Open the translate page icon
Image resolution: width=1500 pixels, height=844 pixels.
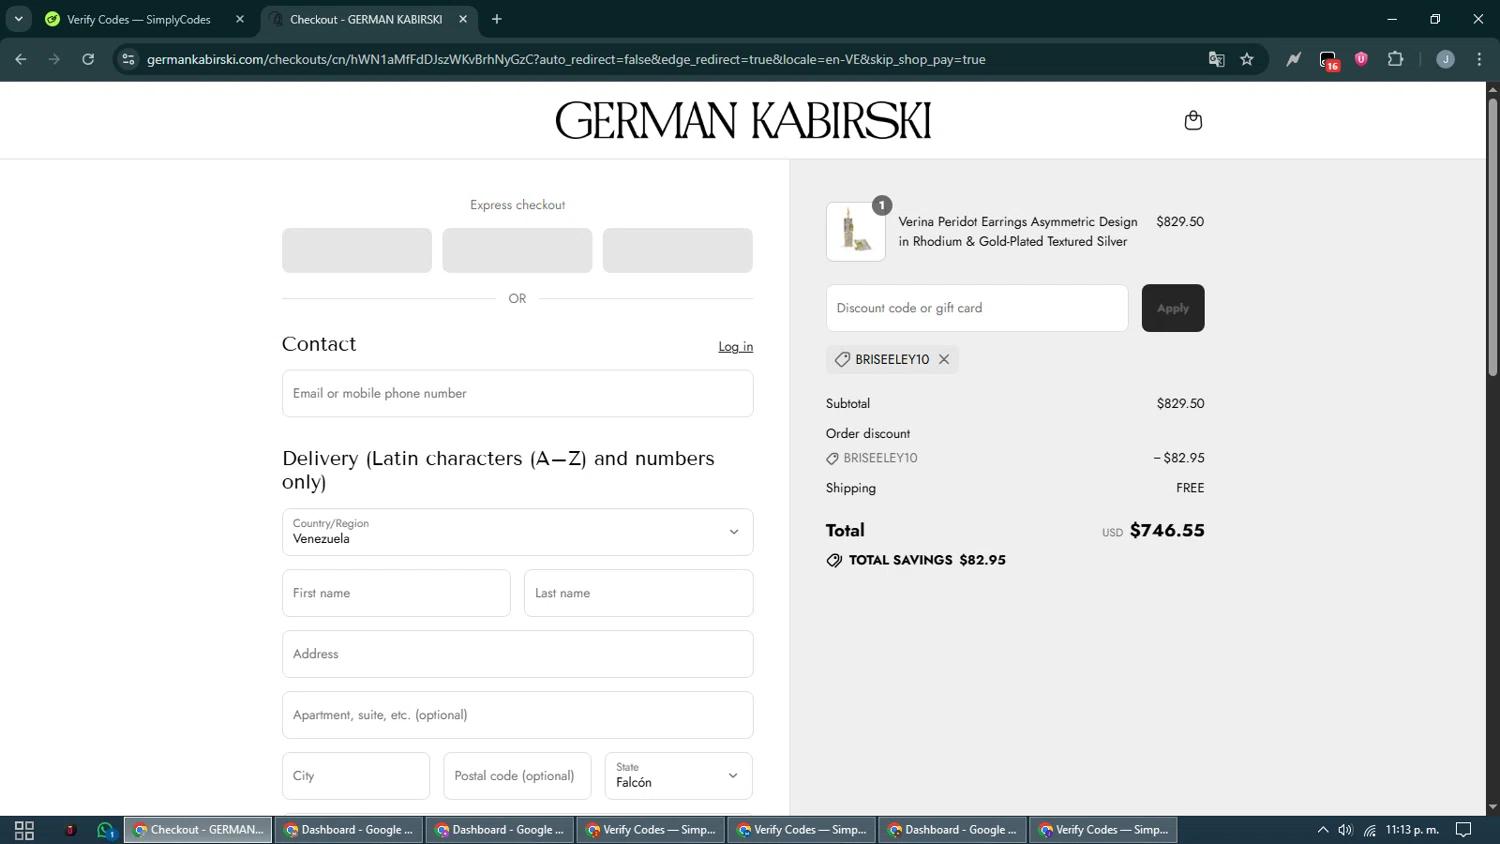pos(1216,59)
